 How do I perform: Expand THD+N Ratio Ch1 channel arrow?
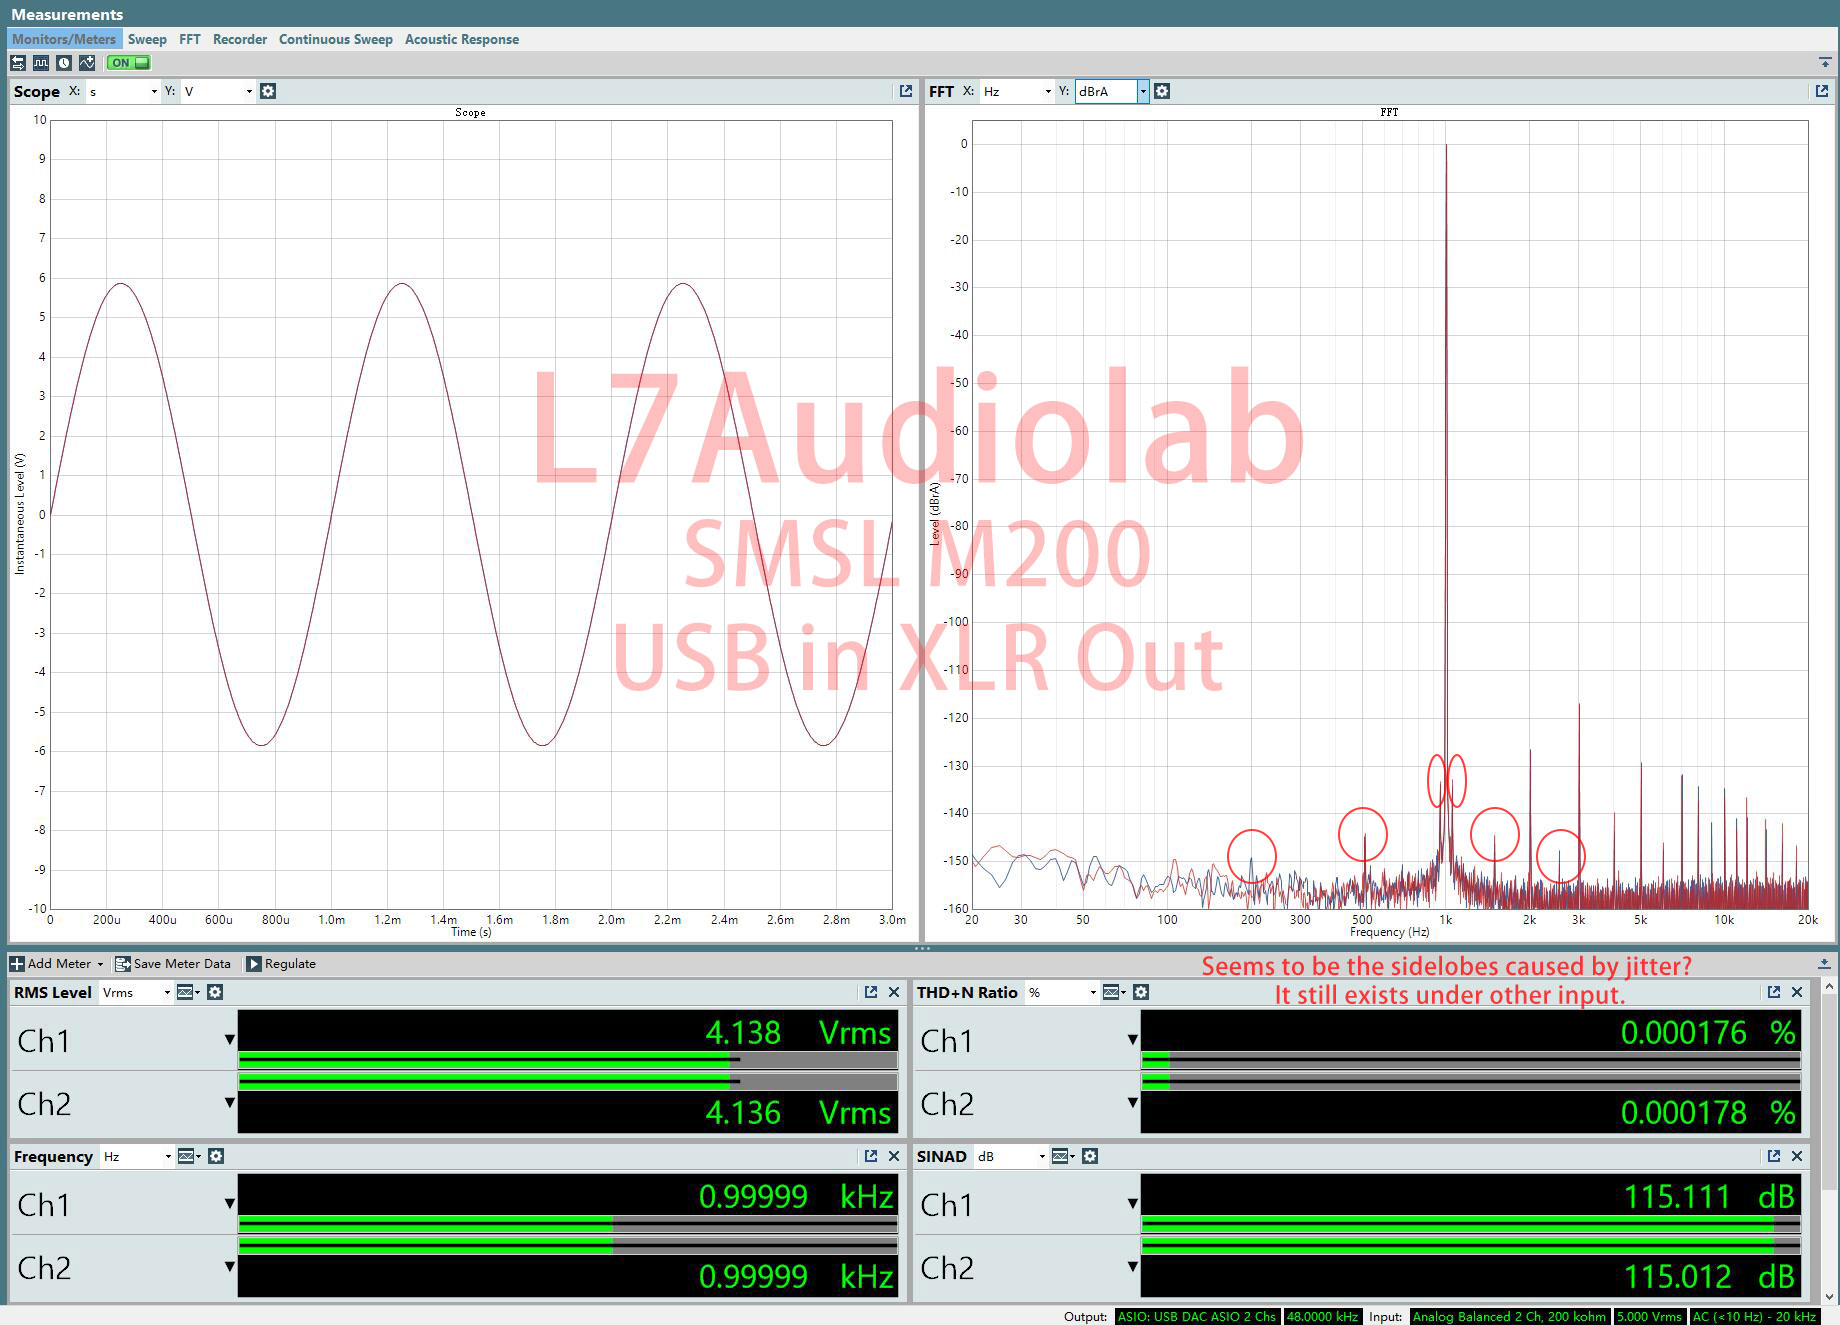coord(1133,1039)
